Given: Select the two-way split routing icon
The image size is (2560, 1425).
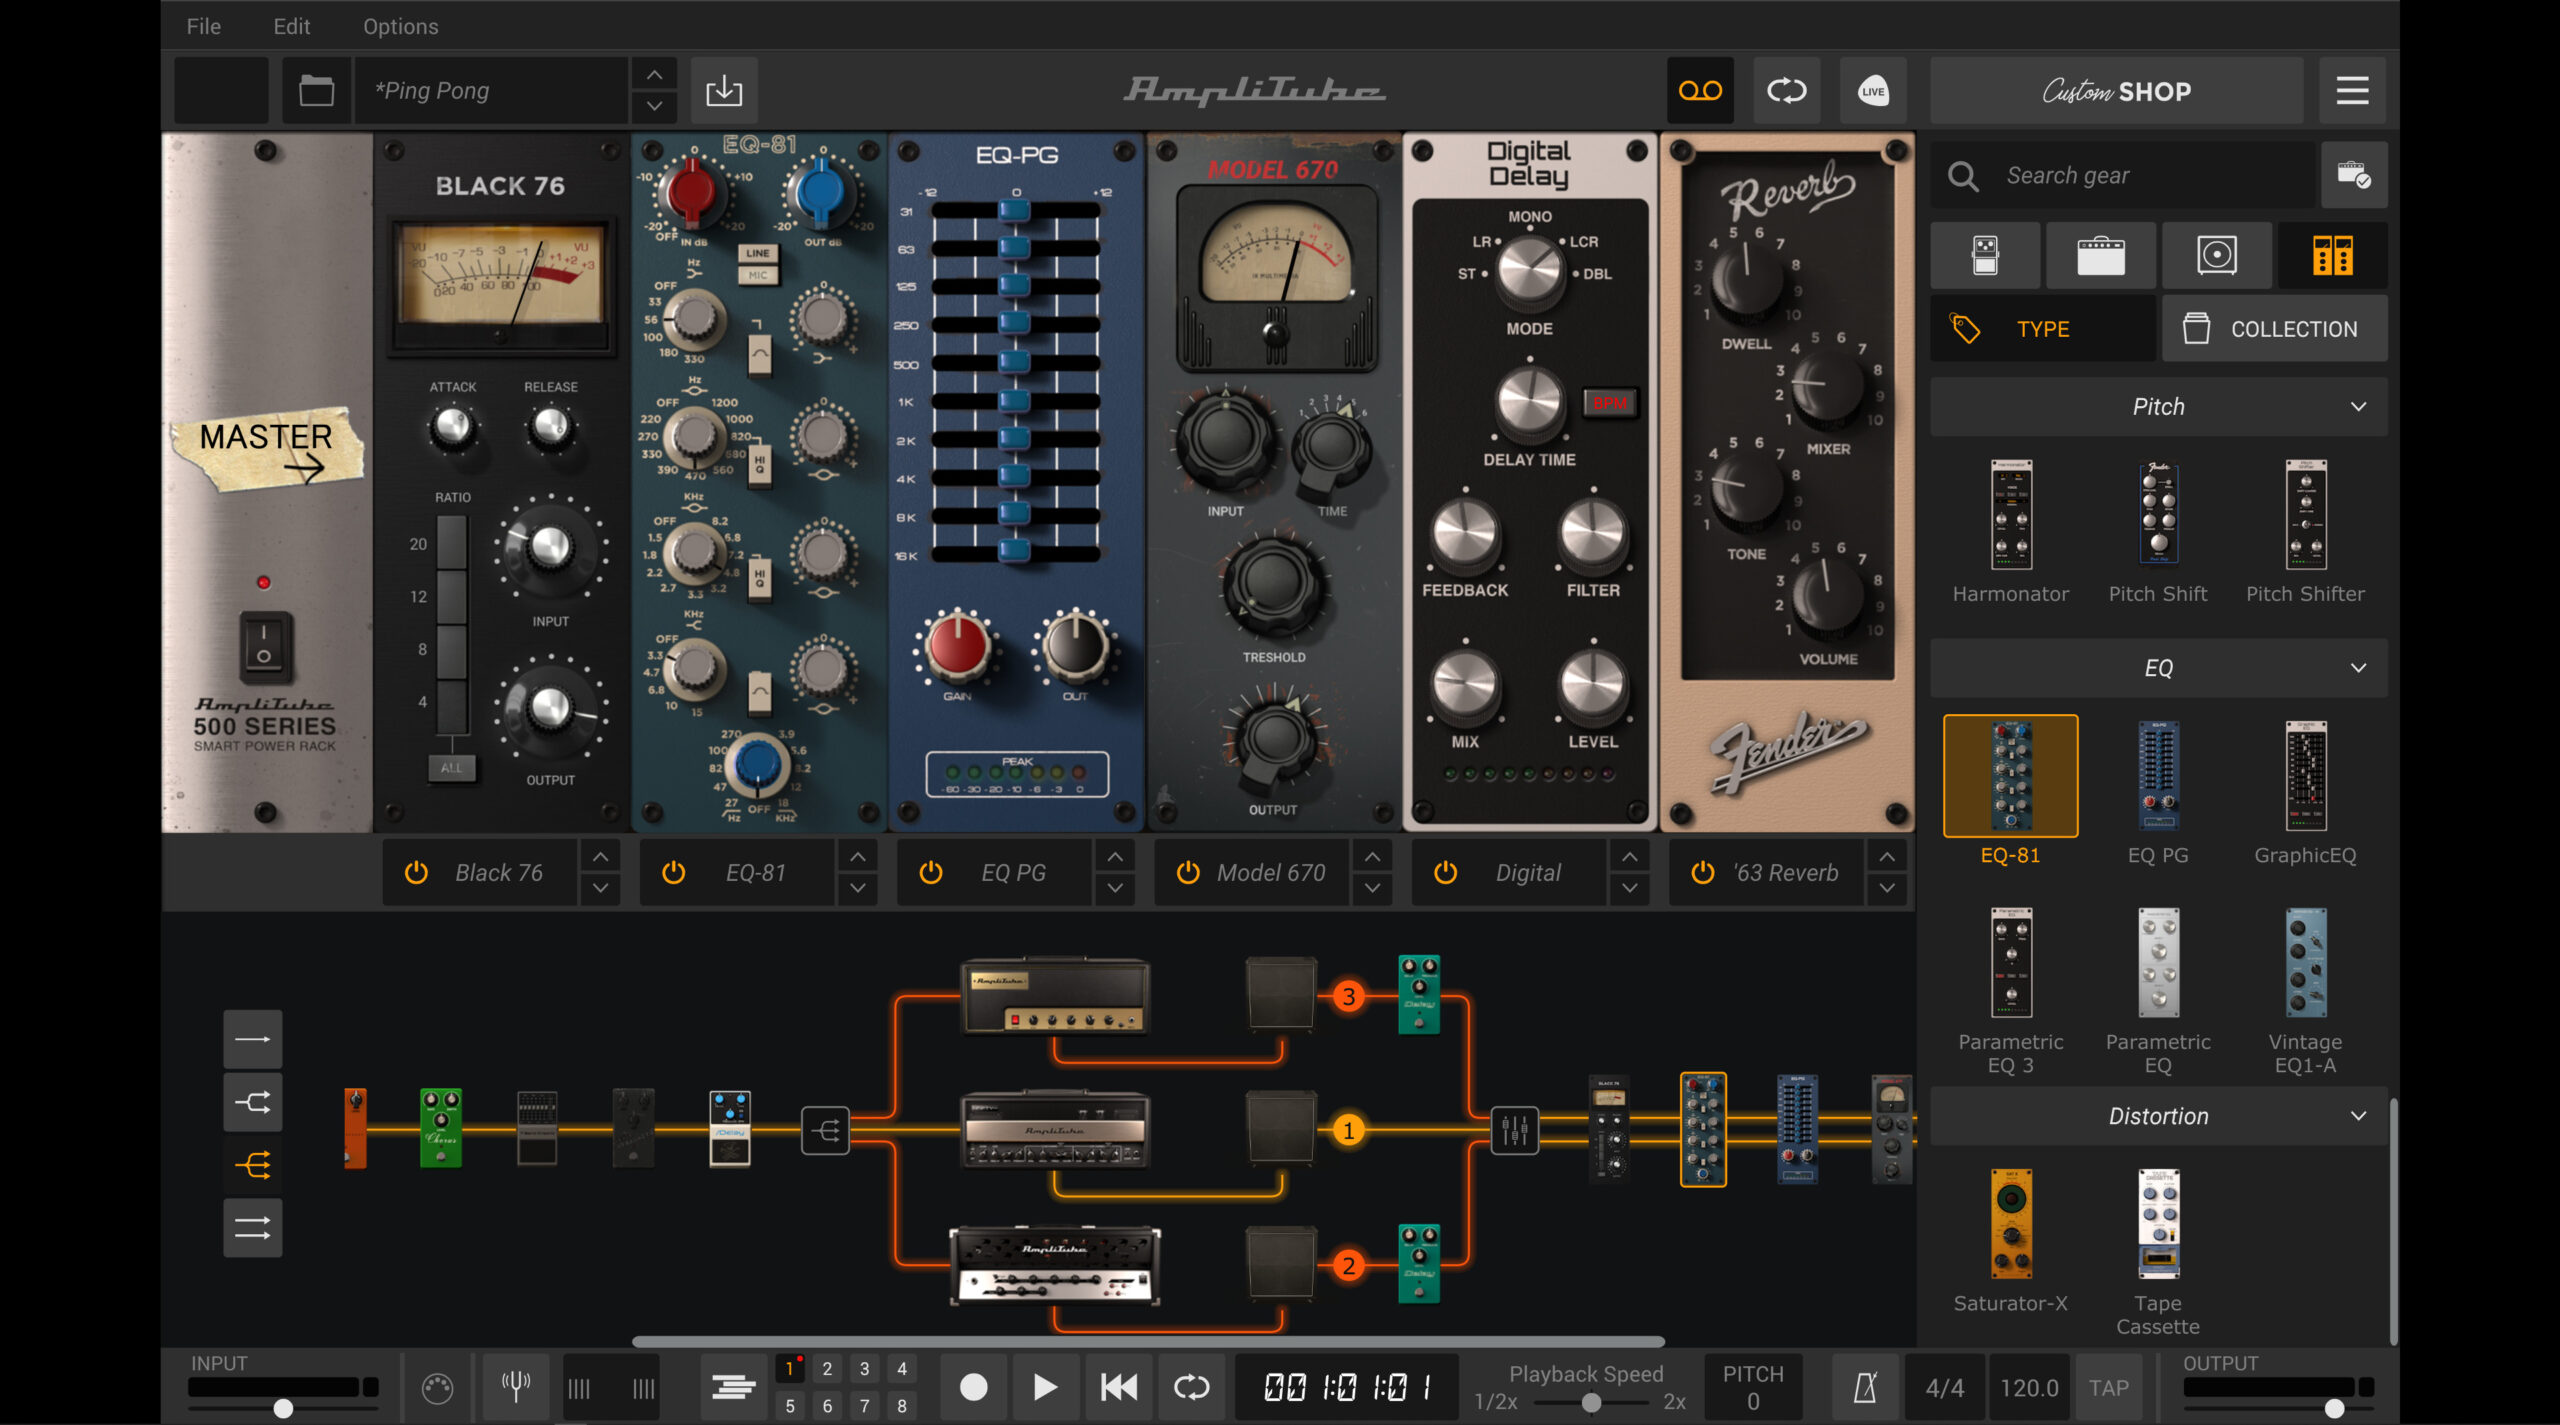Looking at the screenshot, I should 253,1103.
